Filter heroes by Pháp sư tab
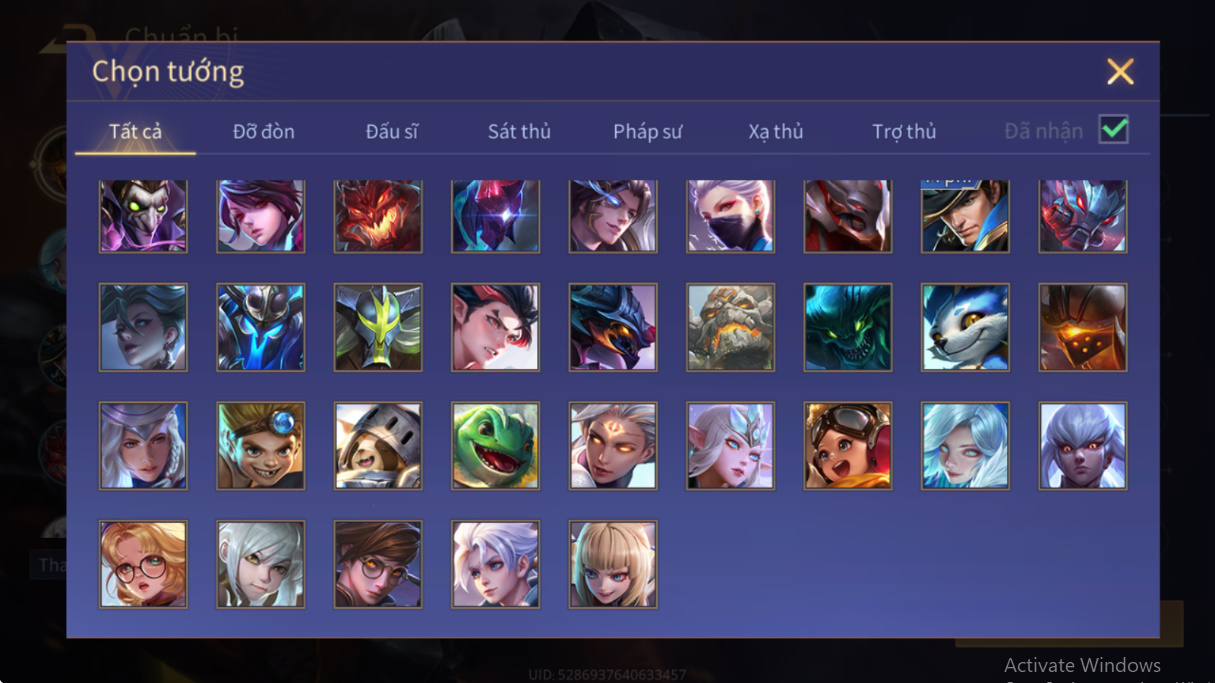Viewport: 1215px width, 683px height. 648,132
